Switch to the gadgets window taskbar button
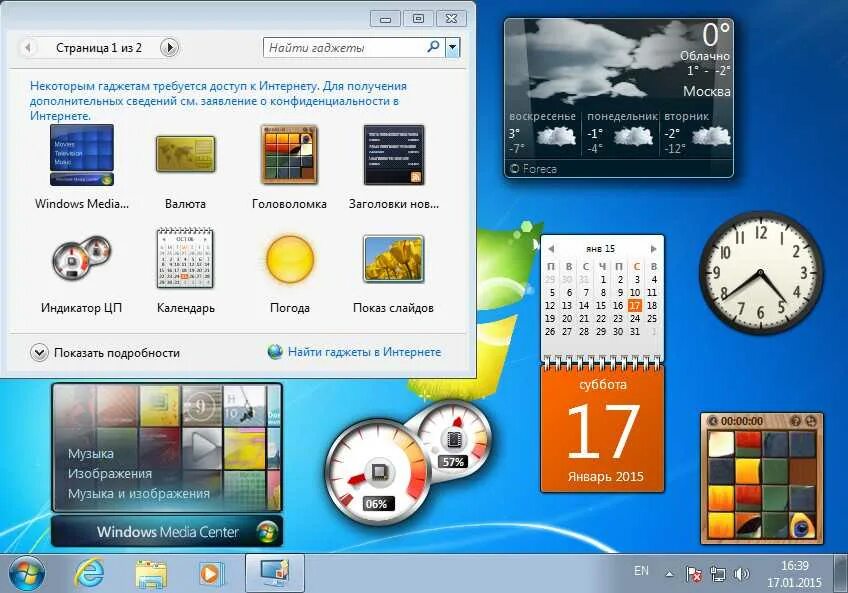The image size is (848, 593). [275, 573]
